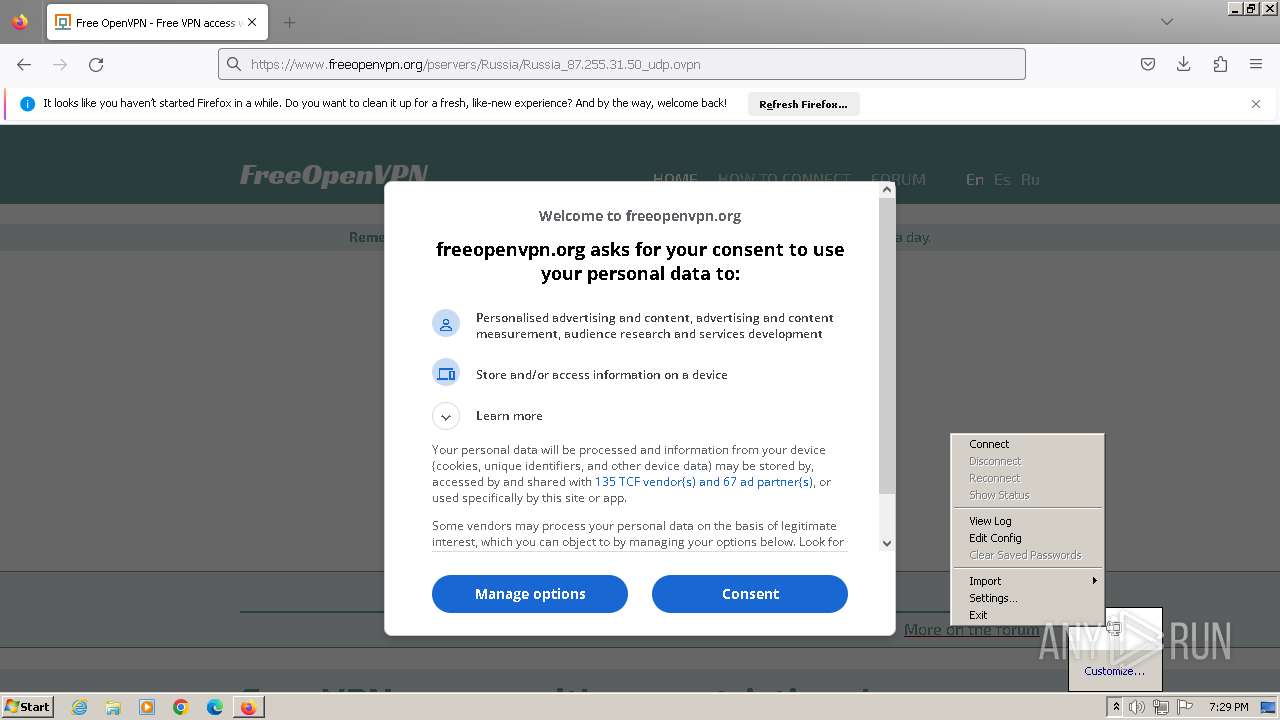This screenshot has height=720, width=1280.
Task: Click the search magnifier in address bar
Action: pos(234,64)
